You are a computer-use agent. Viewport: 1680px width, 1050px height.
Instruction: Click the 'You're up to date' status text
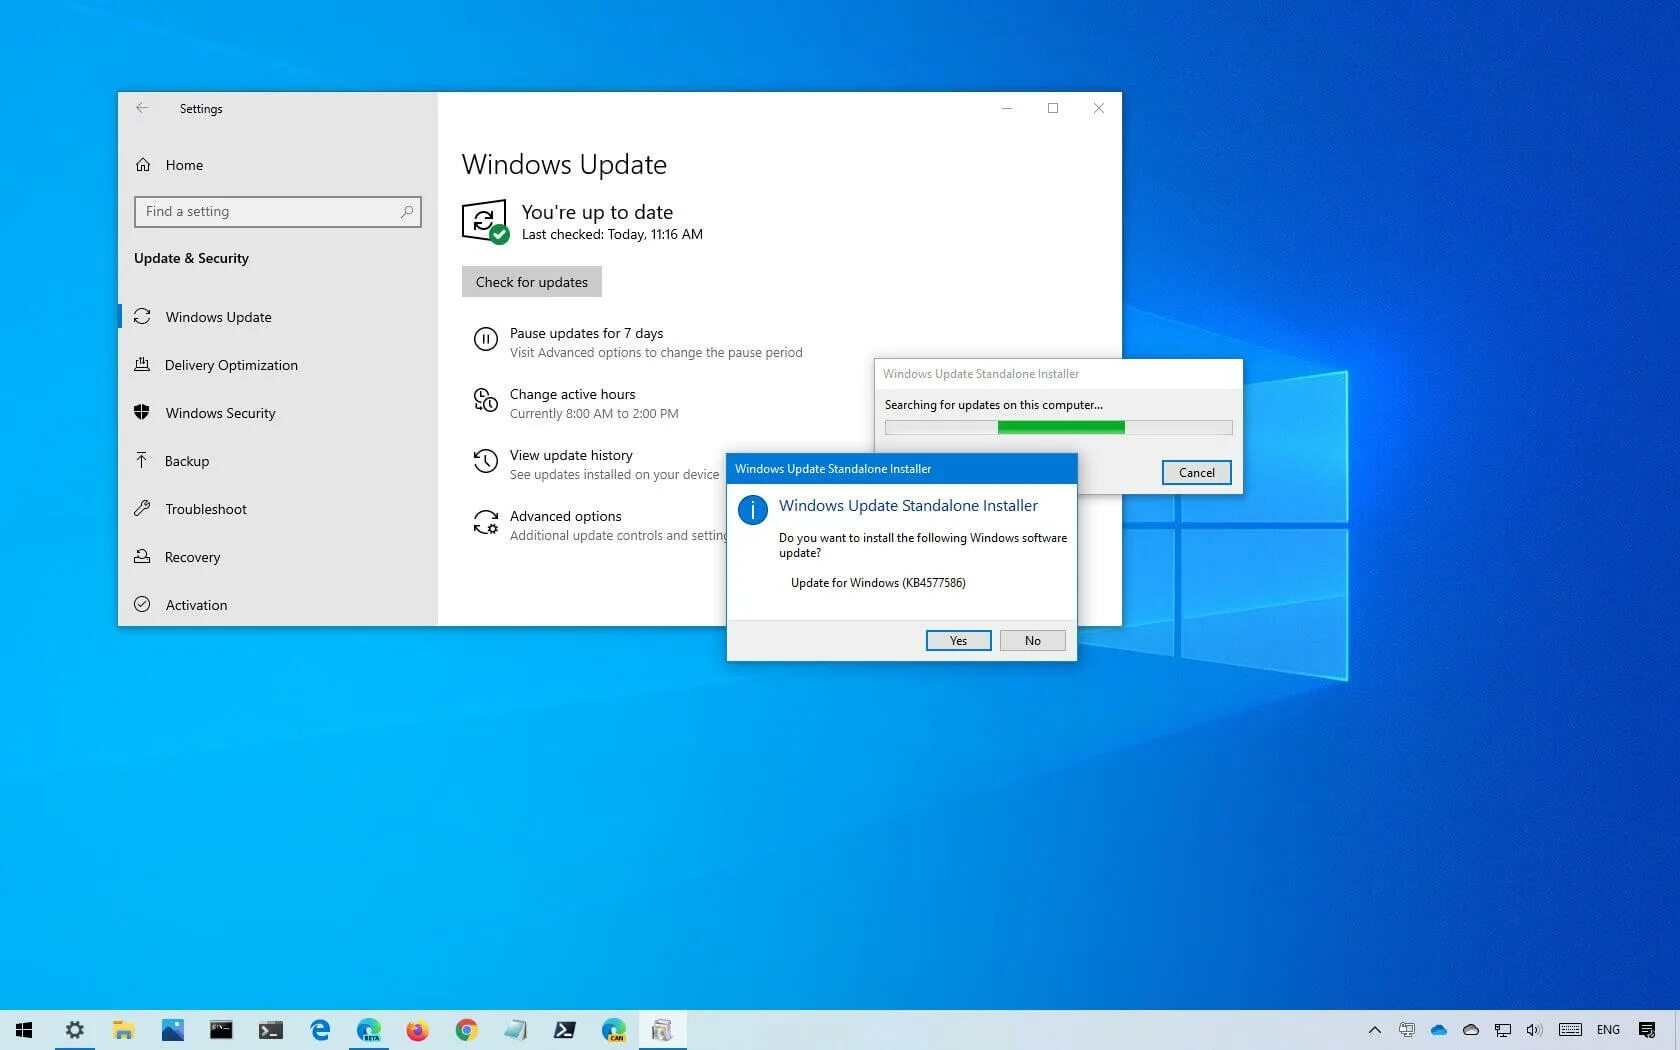click(597, 212)
